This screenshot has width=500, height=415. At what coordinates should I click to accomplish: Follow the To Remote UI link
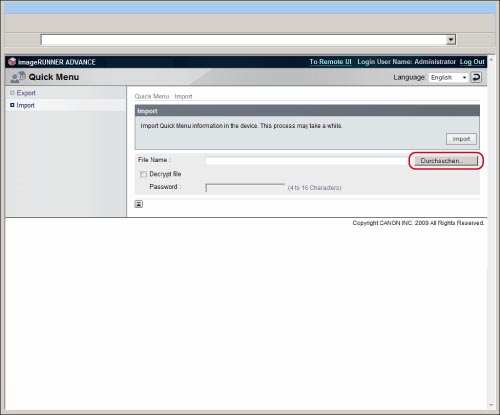pyautogui.click(x=330, y=62)
